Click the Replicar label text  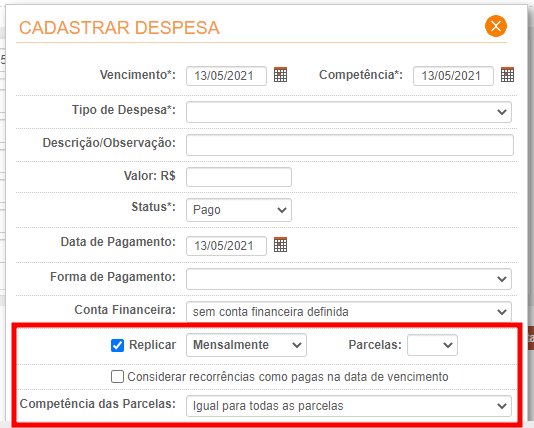[x=152, y=345]
